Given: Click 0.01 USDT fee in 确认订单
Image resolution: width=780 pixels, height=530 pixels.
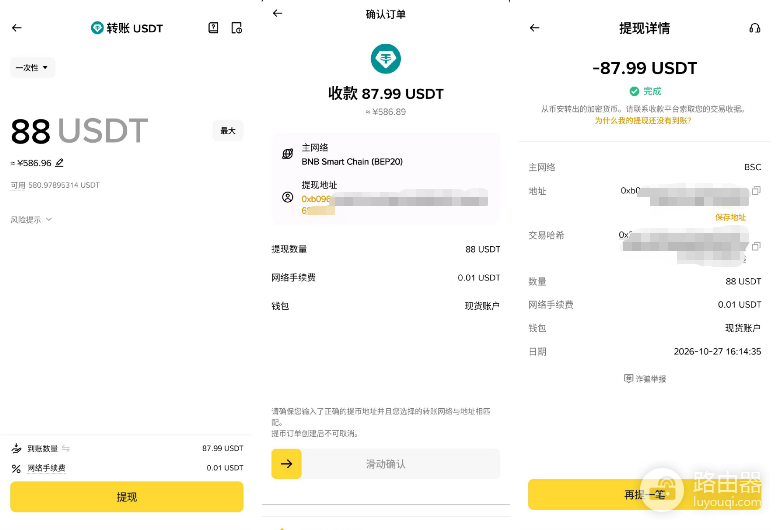Looking at the screenshot, I should point(479,278).
